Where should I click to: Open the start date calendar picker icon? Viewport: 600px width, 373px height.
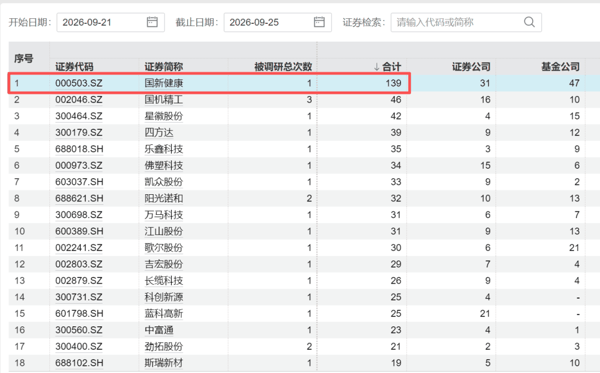pos(152,22)
